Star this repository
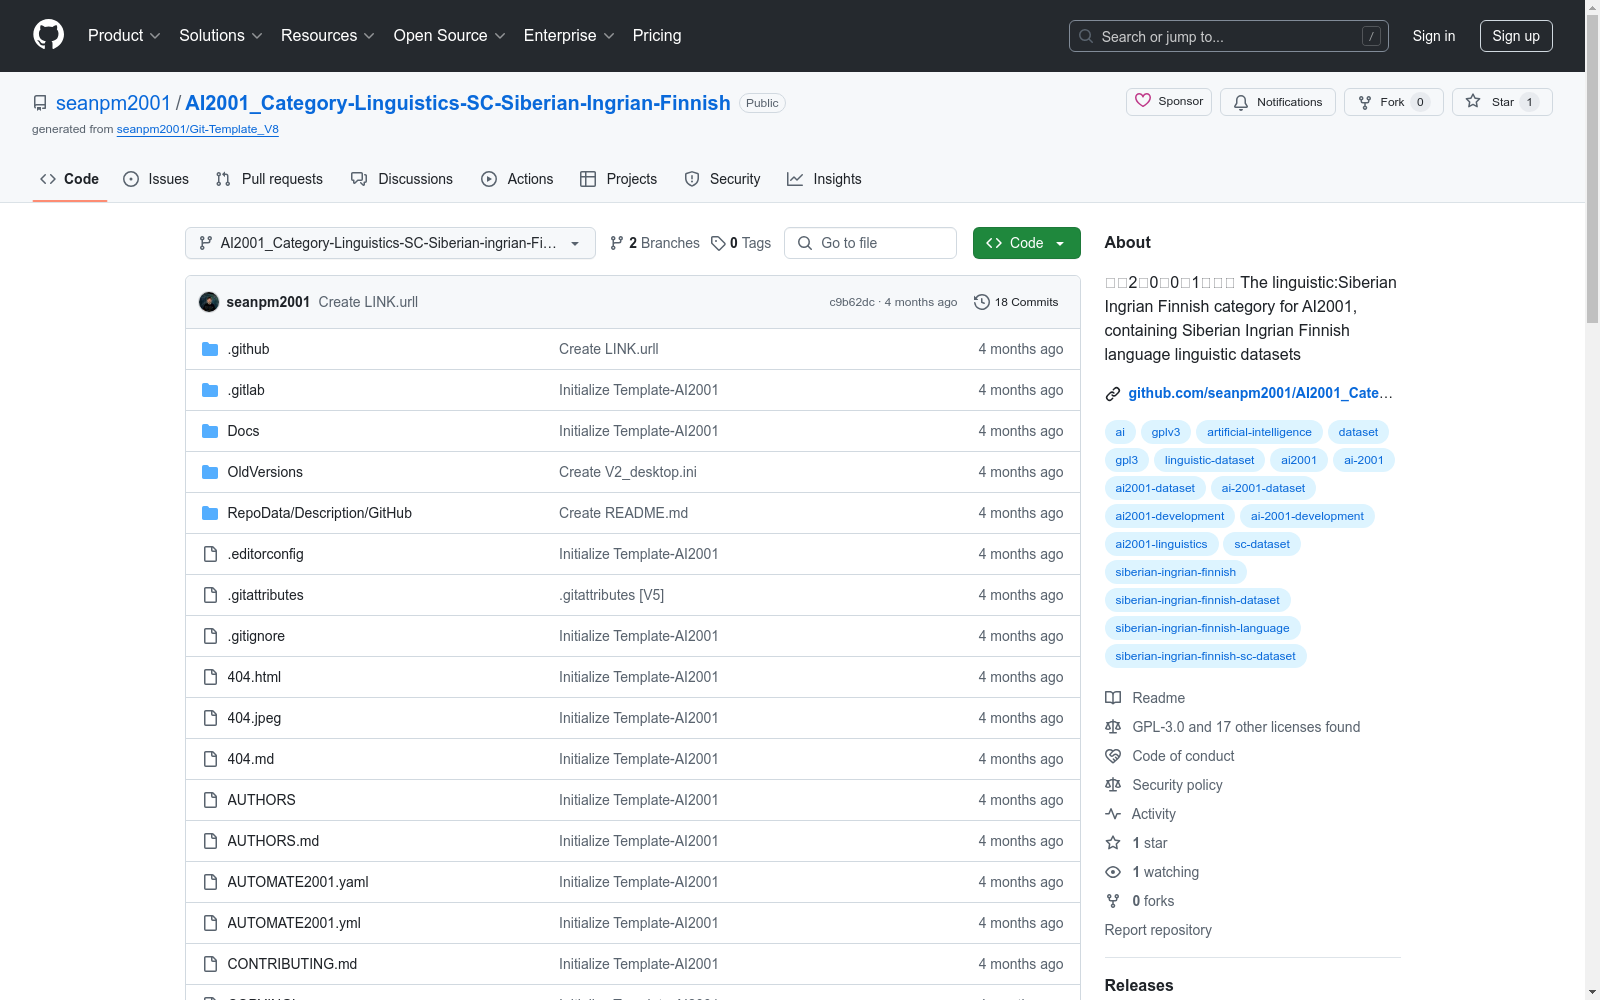 1502,102
